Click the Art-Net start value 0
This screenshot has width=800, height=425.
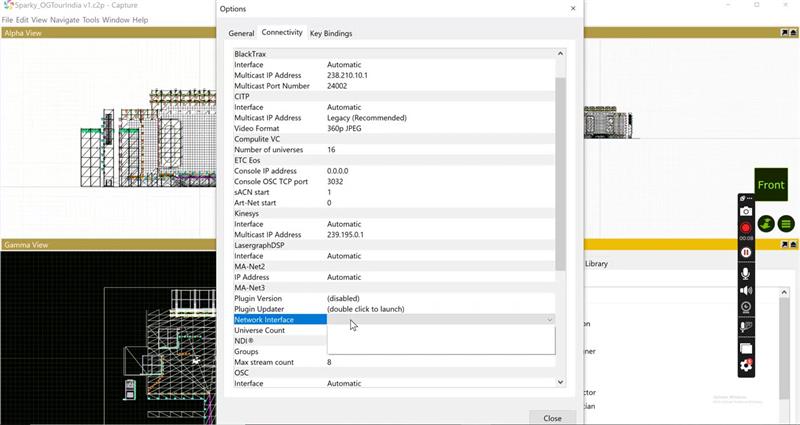pos(329,203)
